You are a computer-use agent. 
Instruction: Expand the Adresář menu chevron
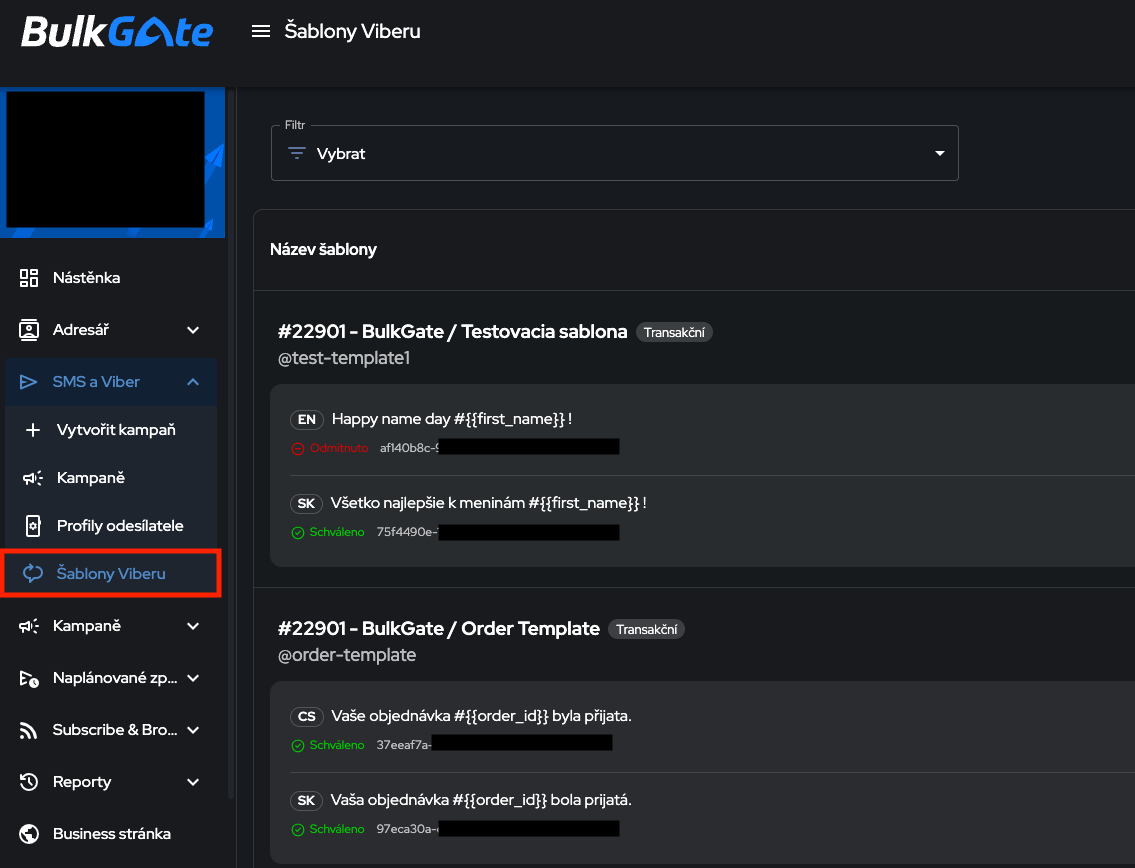(x=193, y=330)
